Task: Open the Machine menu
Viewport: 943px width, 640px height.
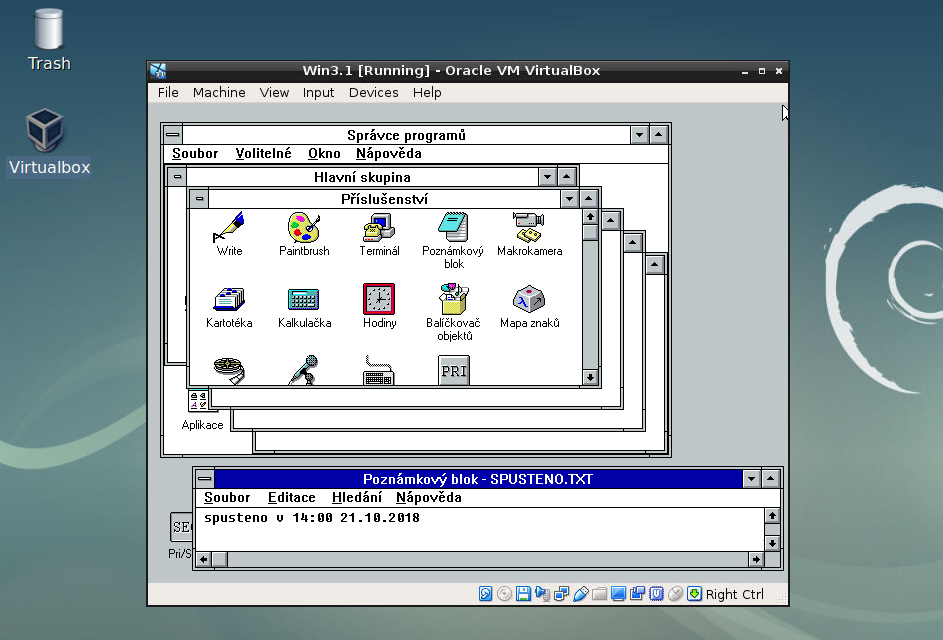Action: coord(219,93)
